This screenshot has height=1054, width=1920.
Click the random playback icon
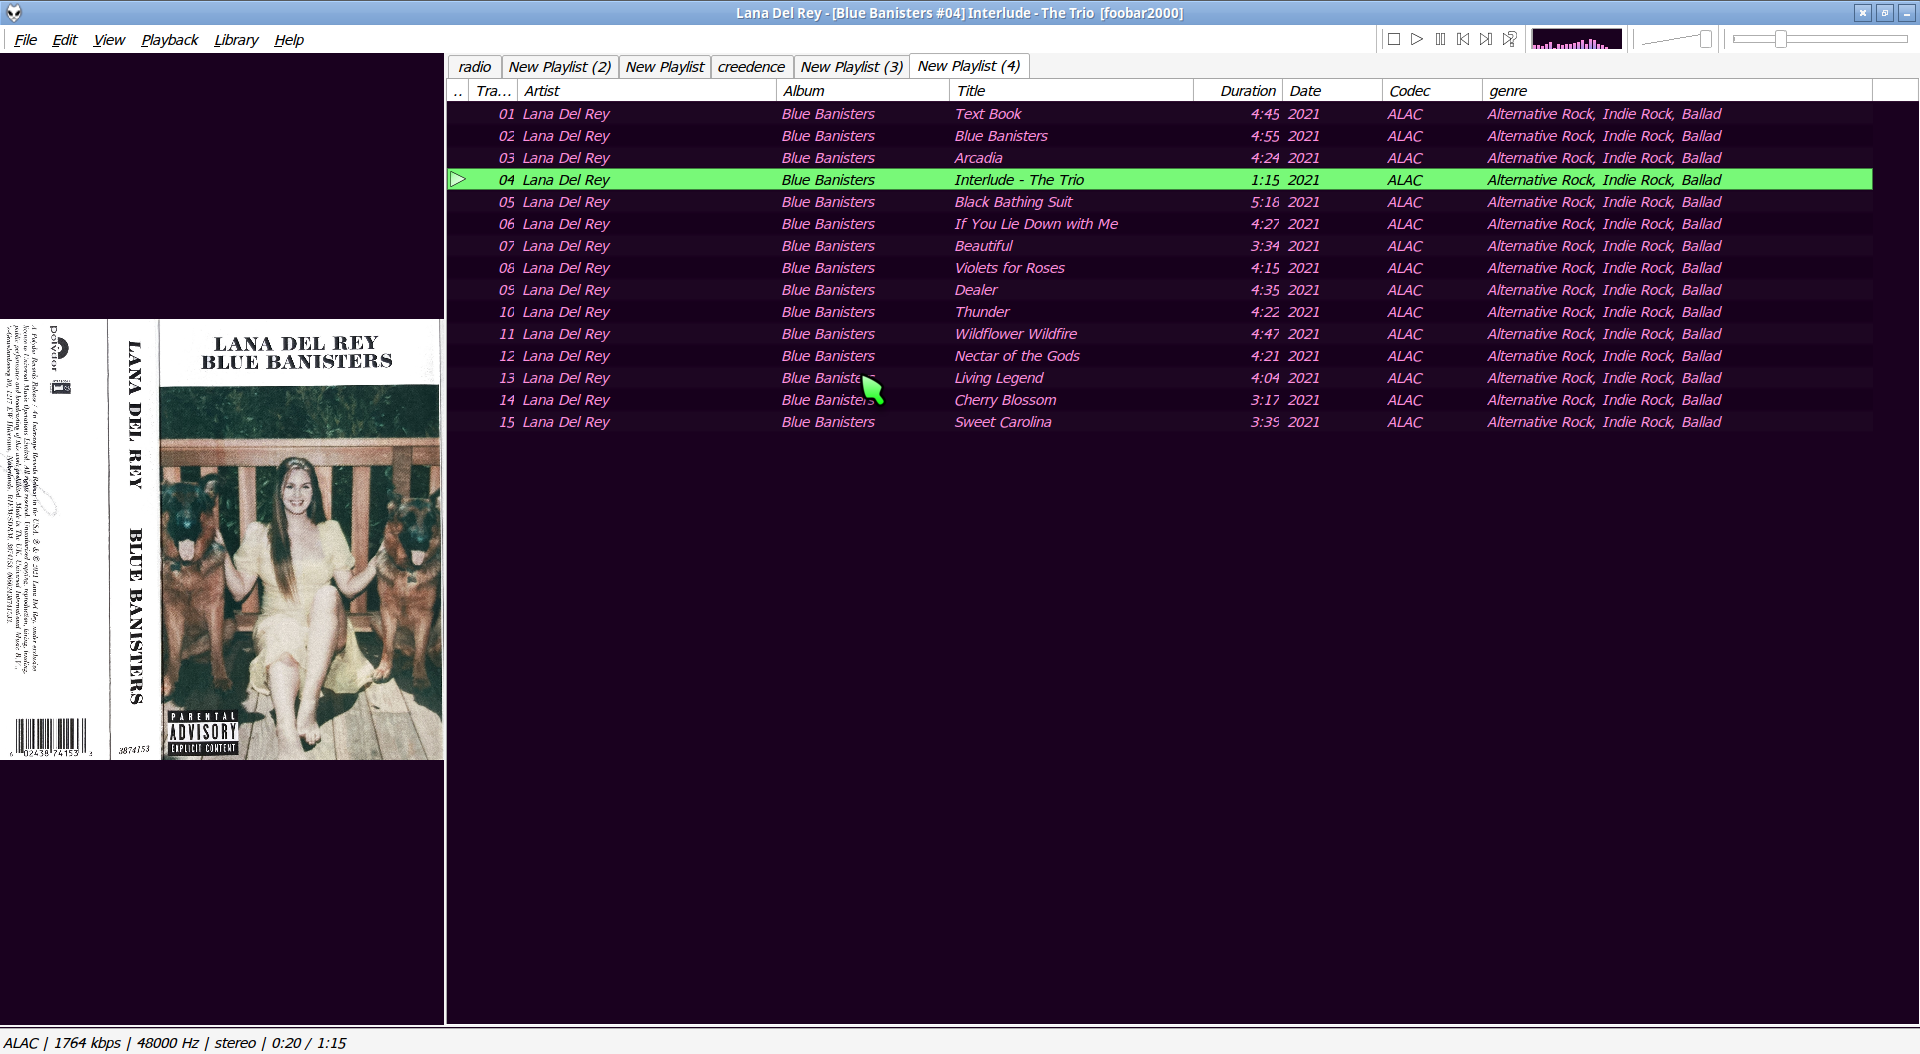pyautogui.click(x=1510, y=39)
